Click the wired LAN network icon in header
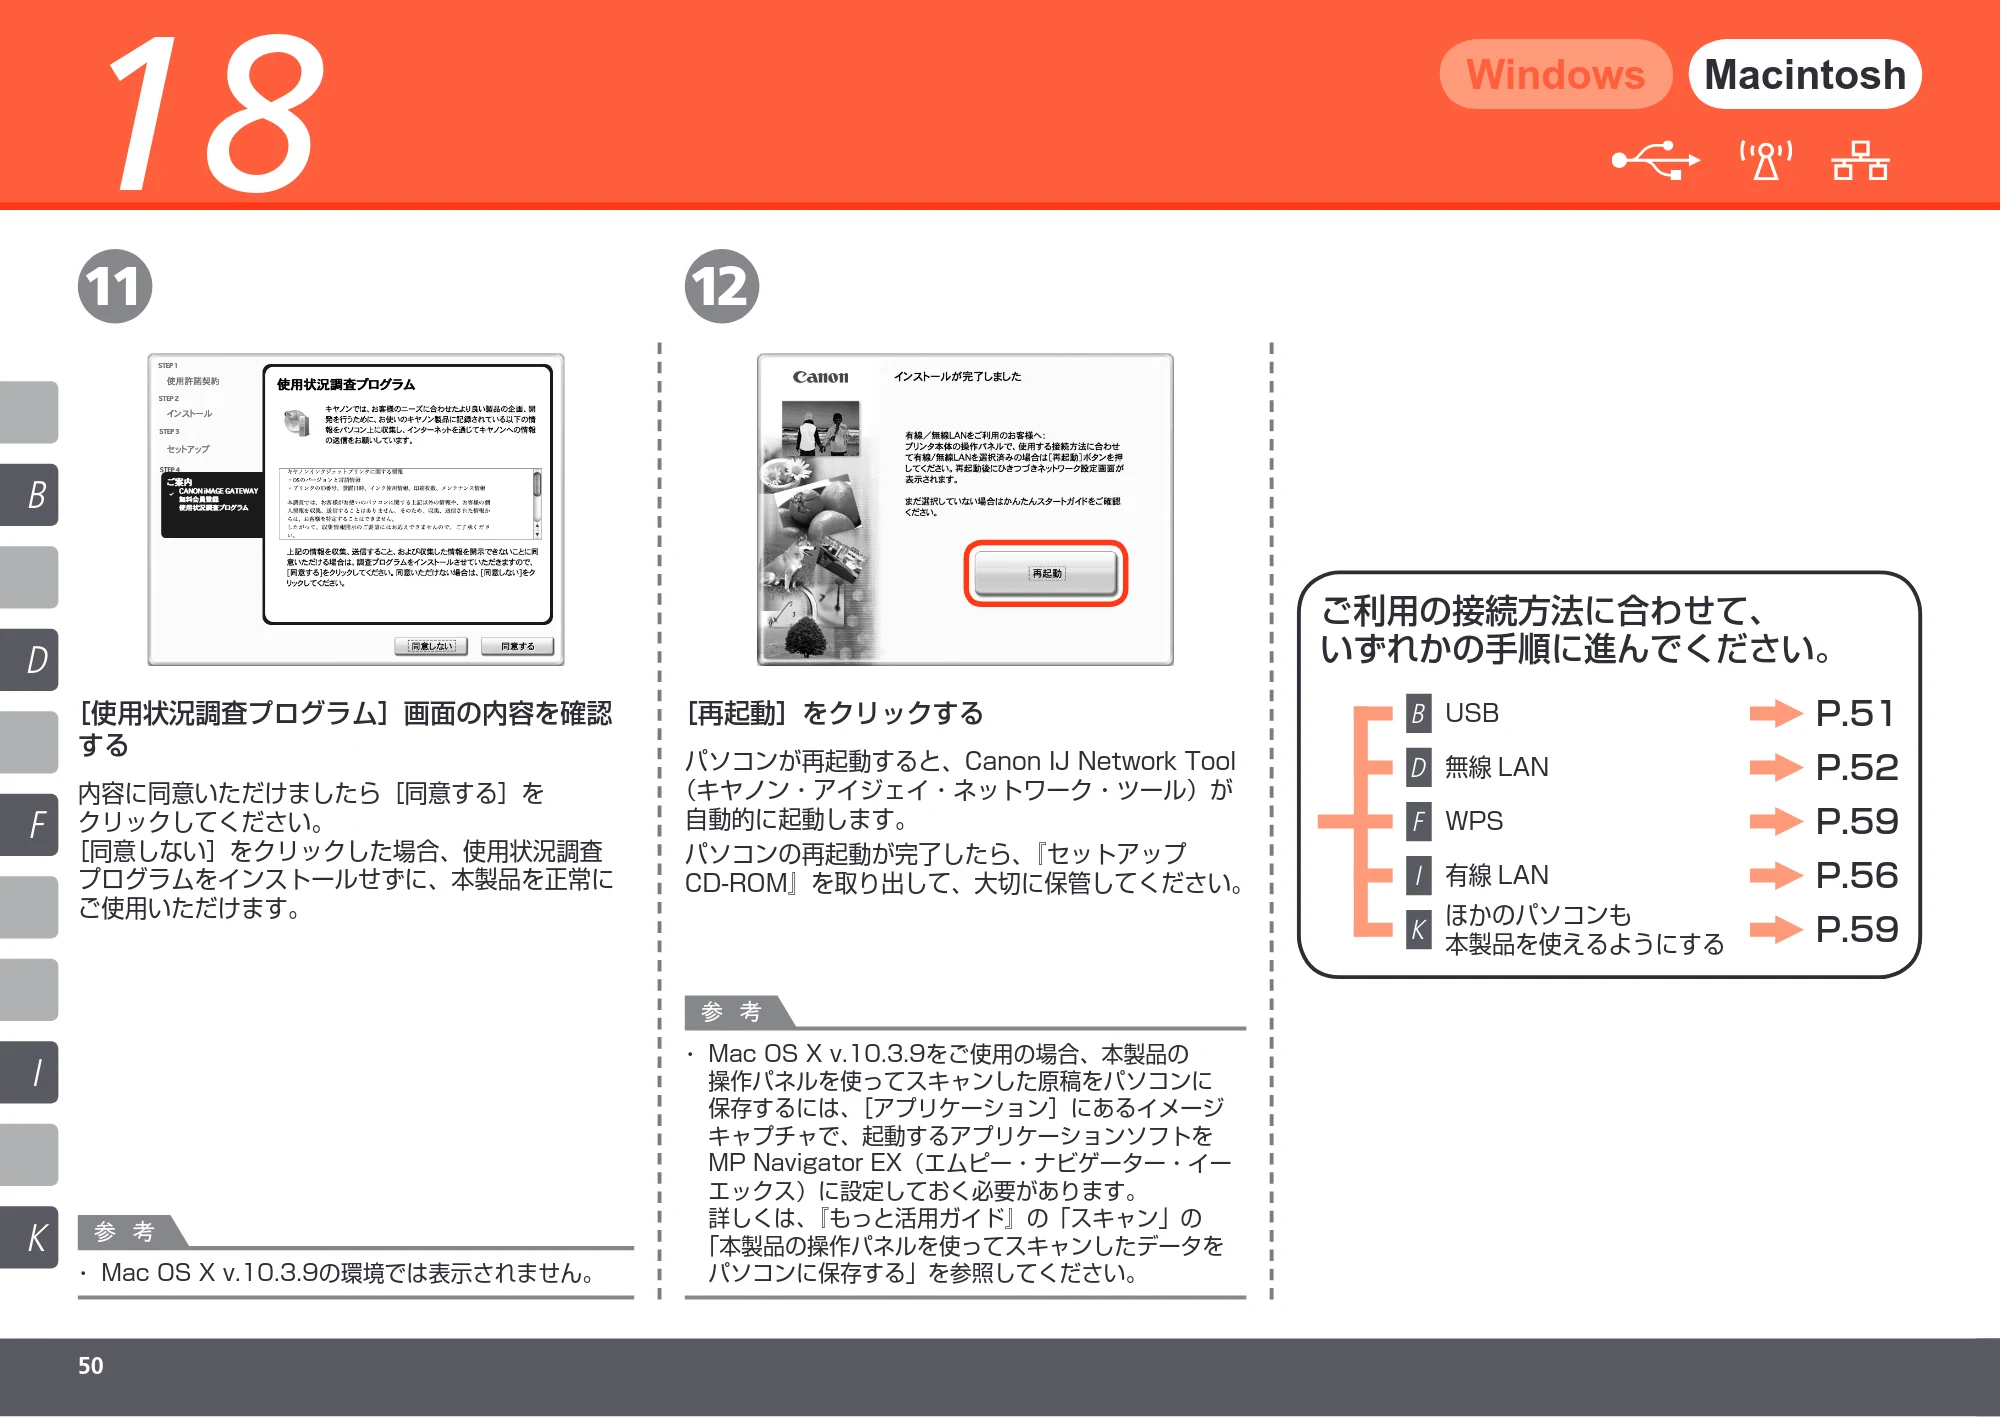Viewport: 2001px width, 1417px height. (x=1860, y=160)
